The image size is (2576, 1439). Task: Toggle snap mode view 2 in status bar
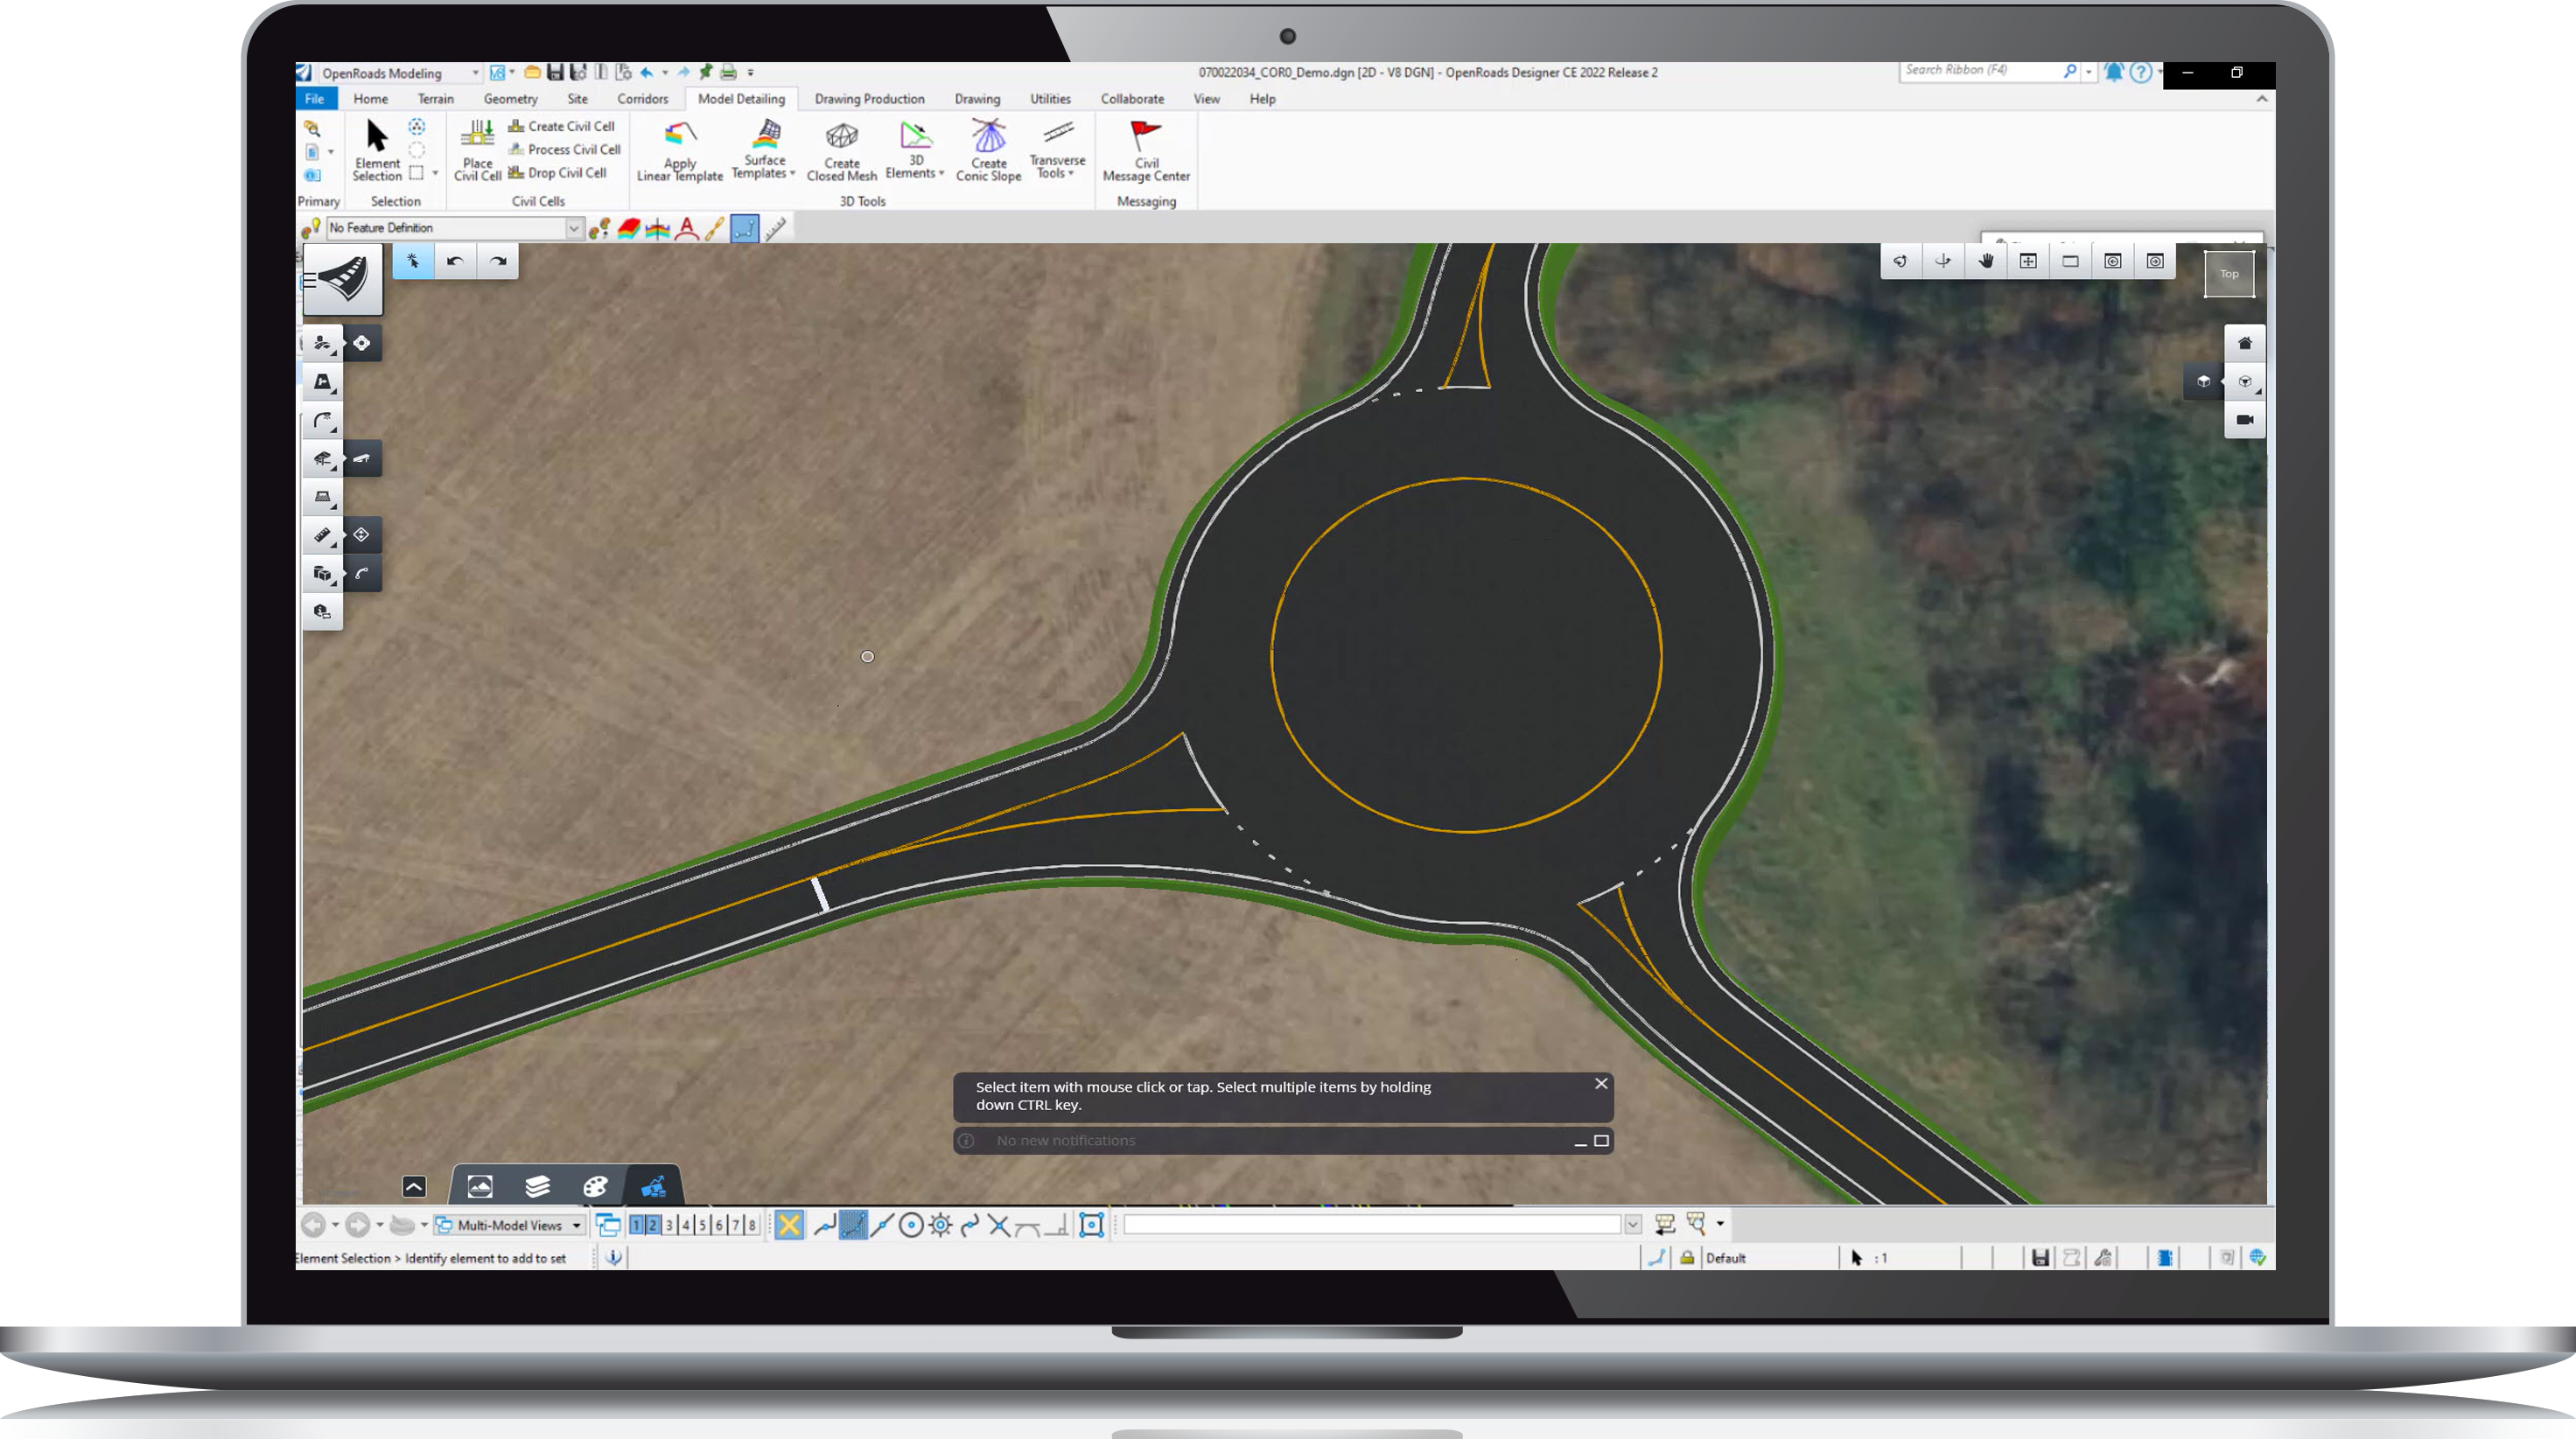[x=652, y=1224]
